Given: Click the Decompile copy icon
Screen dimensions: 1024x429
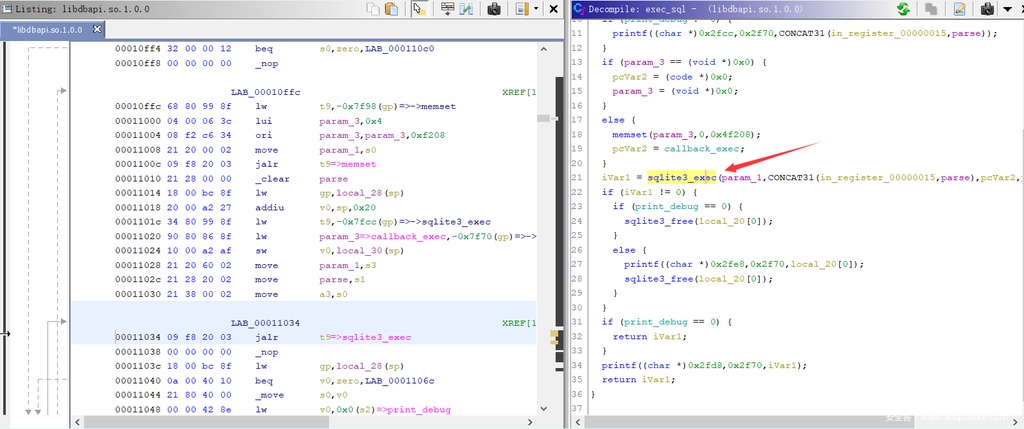Looking at the screenshot, I should (x=931, y=9).
